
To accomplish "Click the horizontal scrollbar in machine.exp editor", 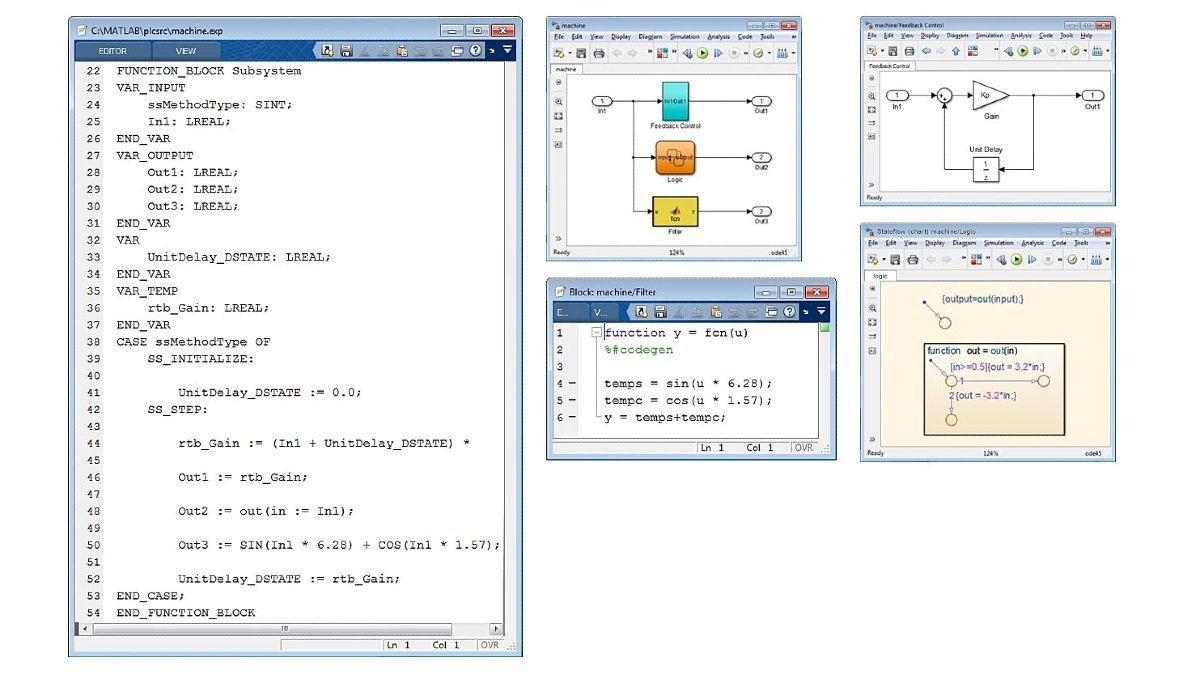I will pos(285,628).
